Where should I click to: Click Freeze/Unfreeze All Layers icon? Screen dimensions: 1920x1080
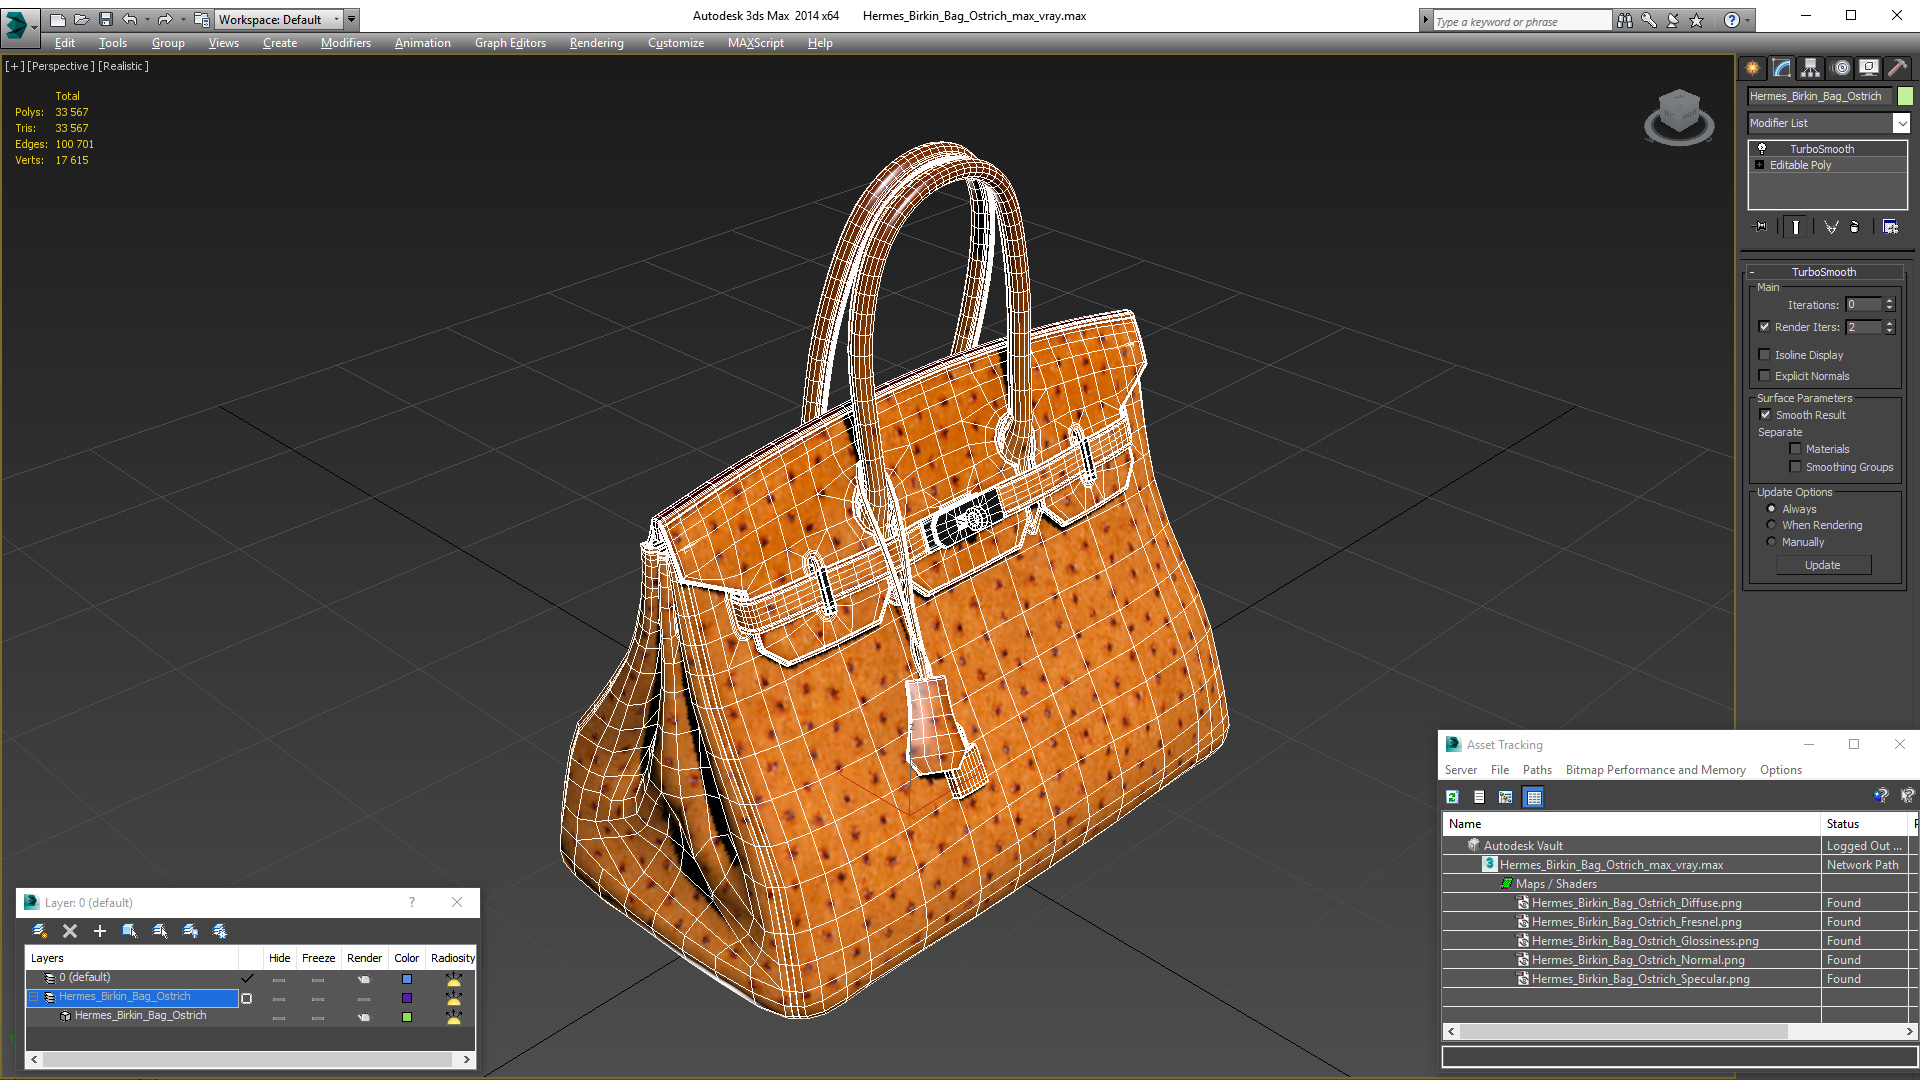pyautogui.click(x=220, y=931)
